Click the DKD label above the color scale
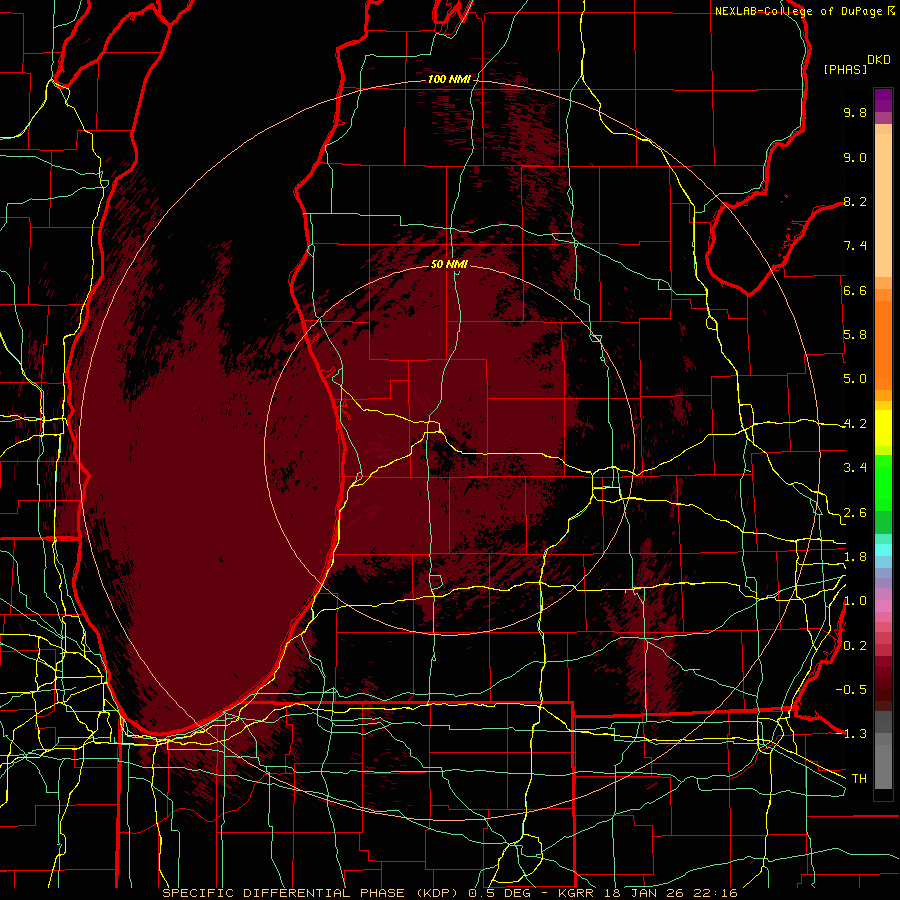This screenshot has height=900, width=900. point(879,60)
